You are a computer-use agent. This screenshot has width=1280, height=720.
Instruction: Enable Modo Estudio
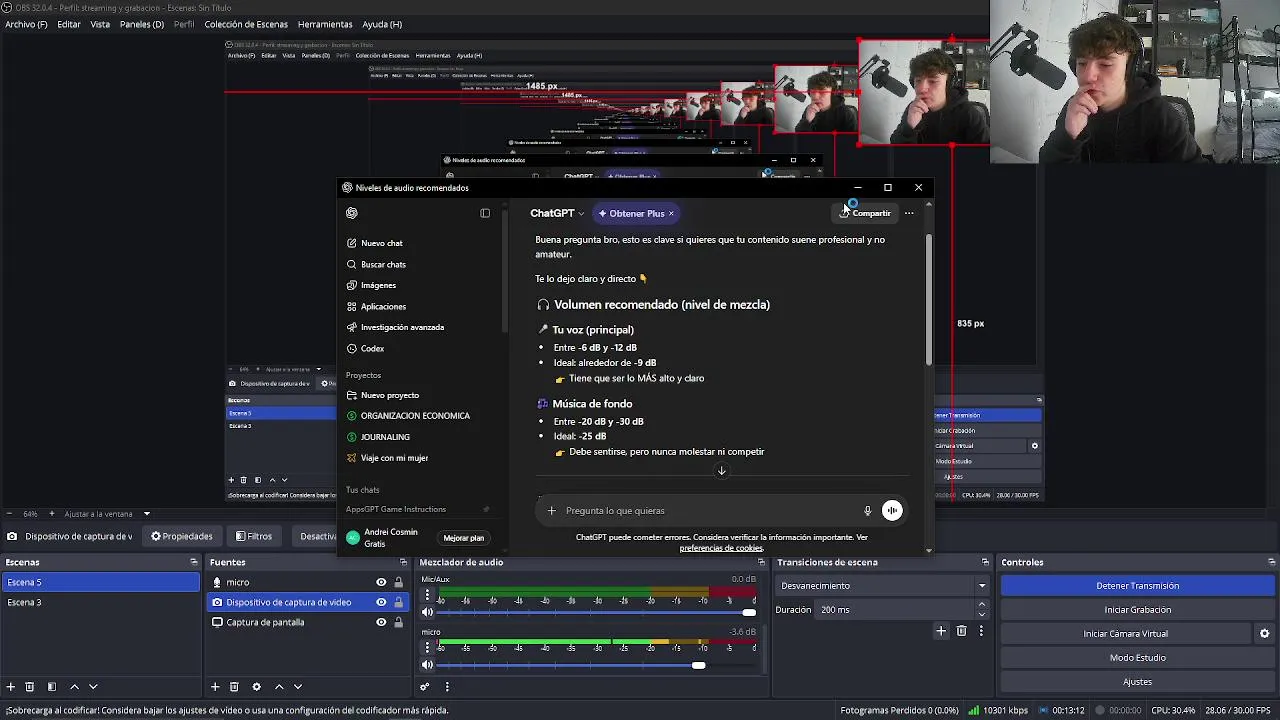(x=1138, y=658)
